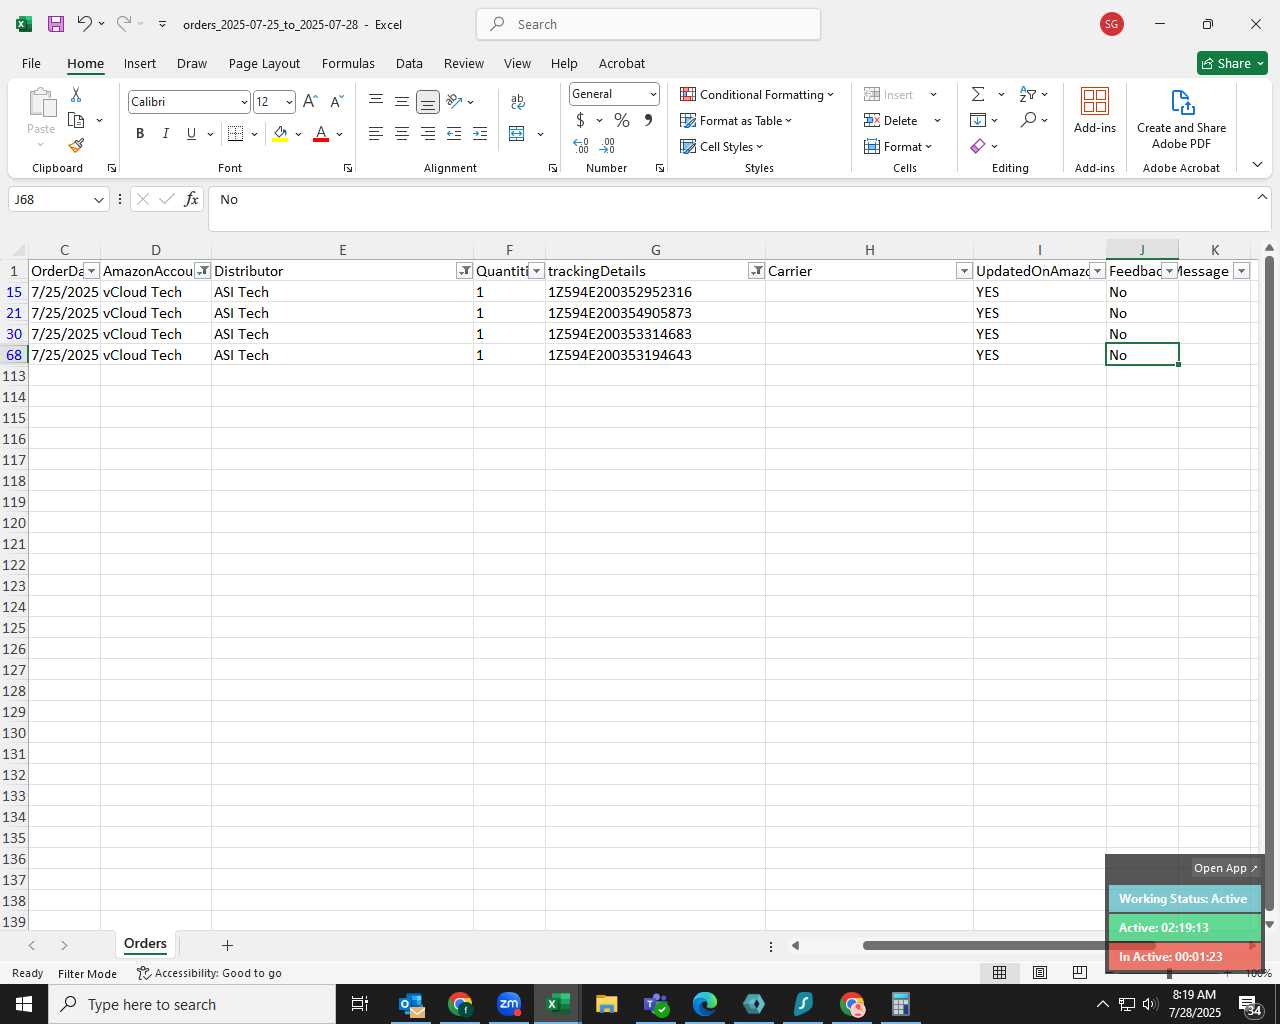Switch to Page Break Preview icon
The height and width of the screenshot is (1024, 1280).
[1079, 972]
